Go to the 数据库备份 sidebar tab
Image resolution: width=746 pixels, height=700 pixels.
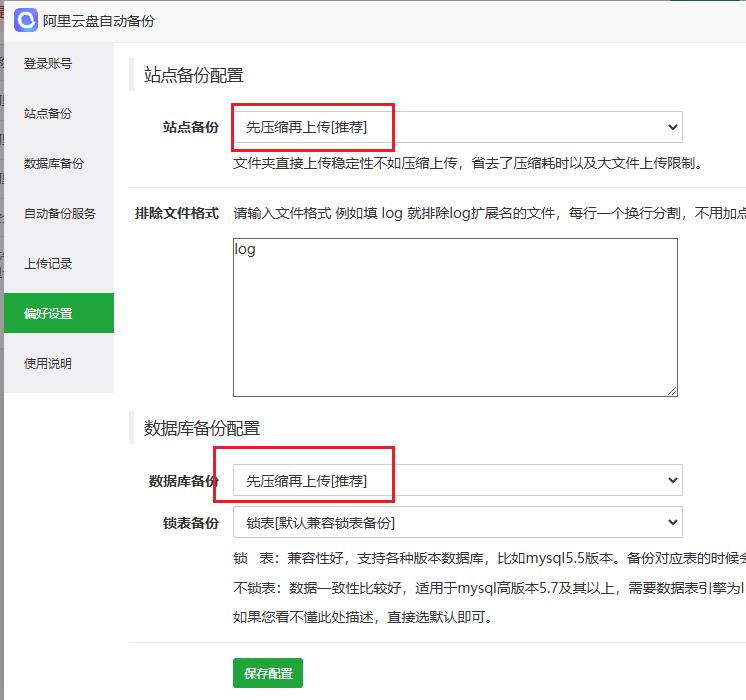pos(54,164)
